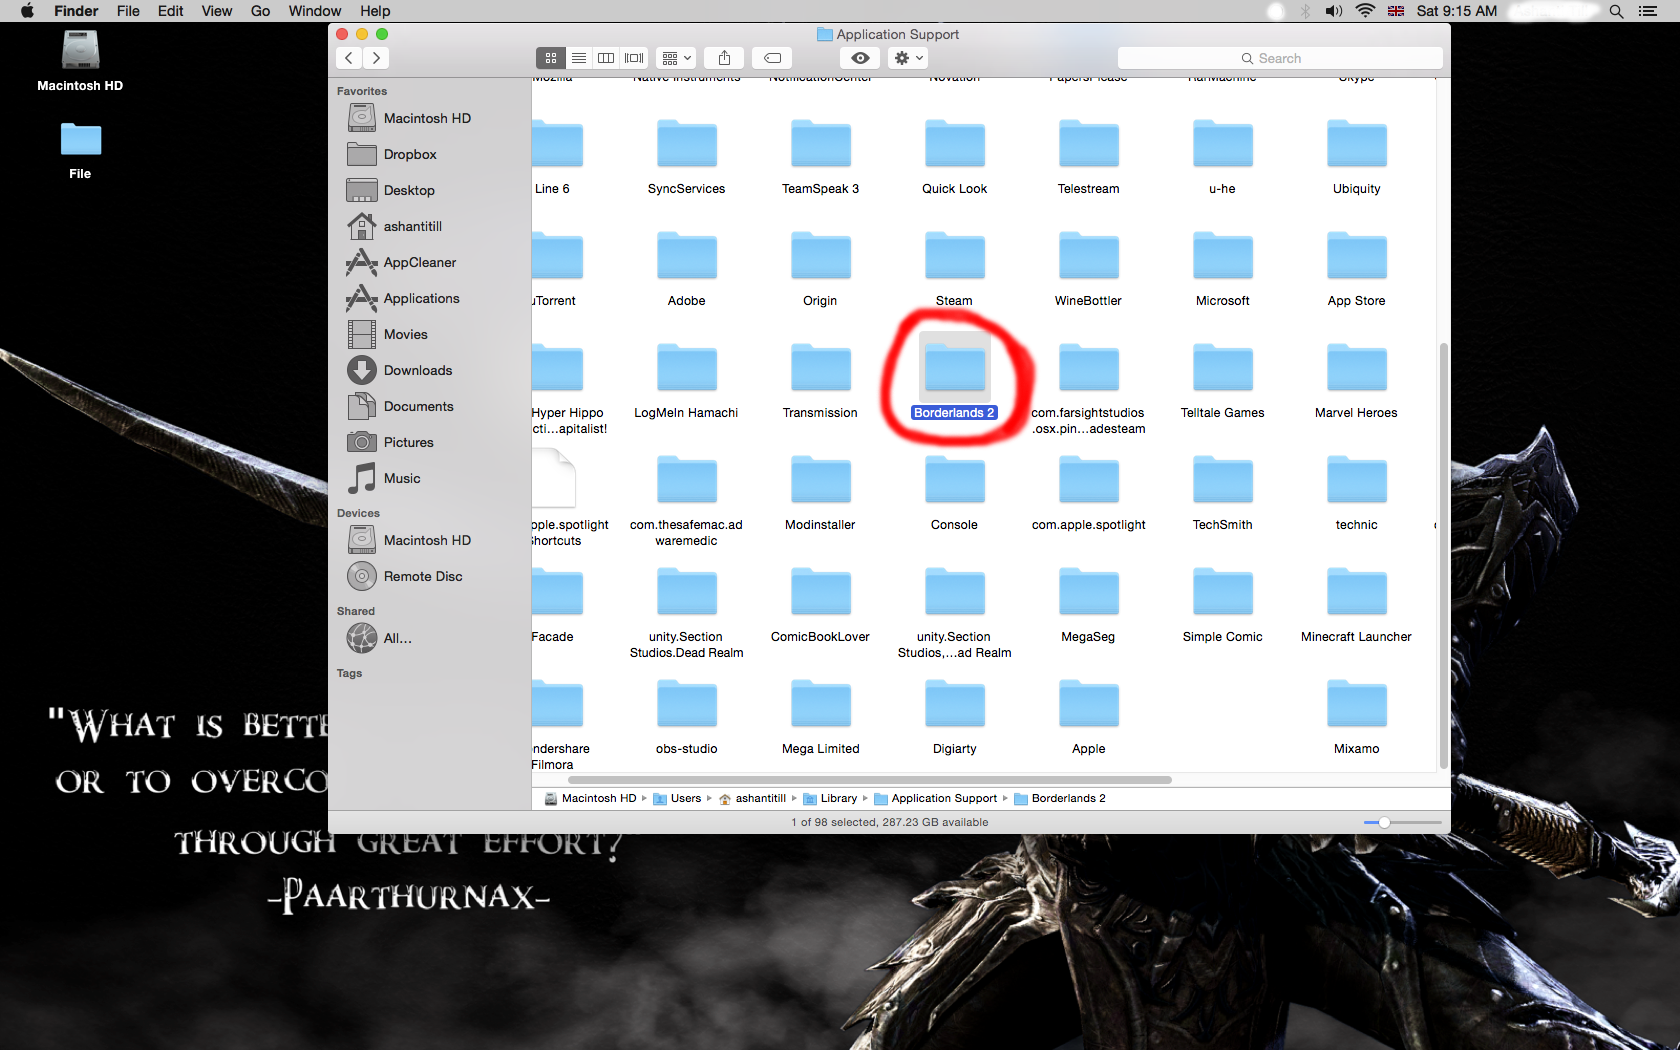Click the Share toolbar button
The height and width of the screenshot is (1050, 1680).
click(724, 58)
